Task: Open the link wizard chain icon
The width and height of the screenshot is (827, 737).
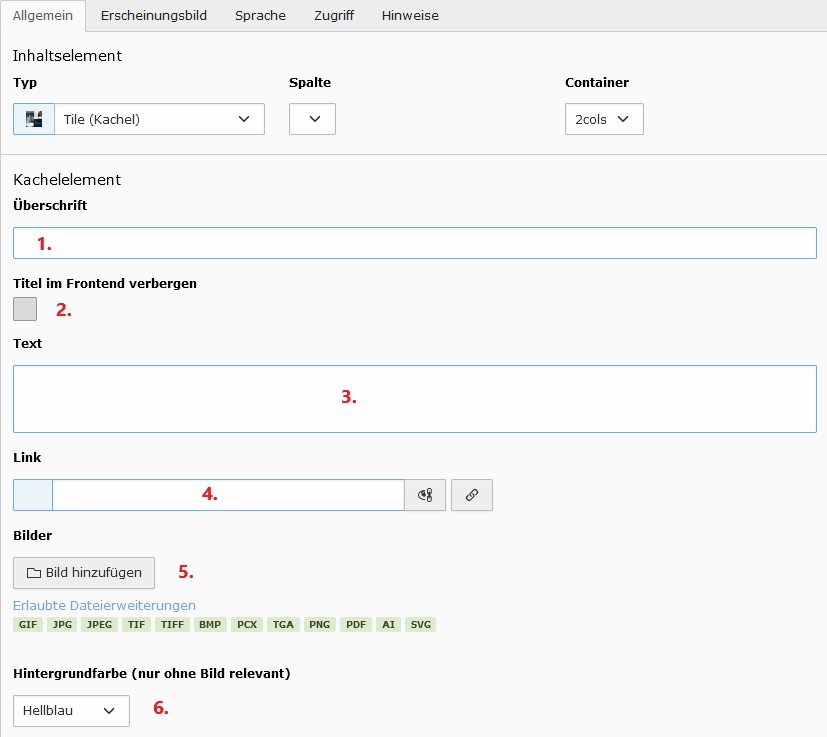Action: click(472, 495)
